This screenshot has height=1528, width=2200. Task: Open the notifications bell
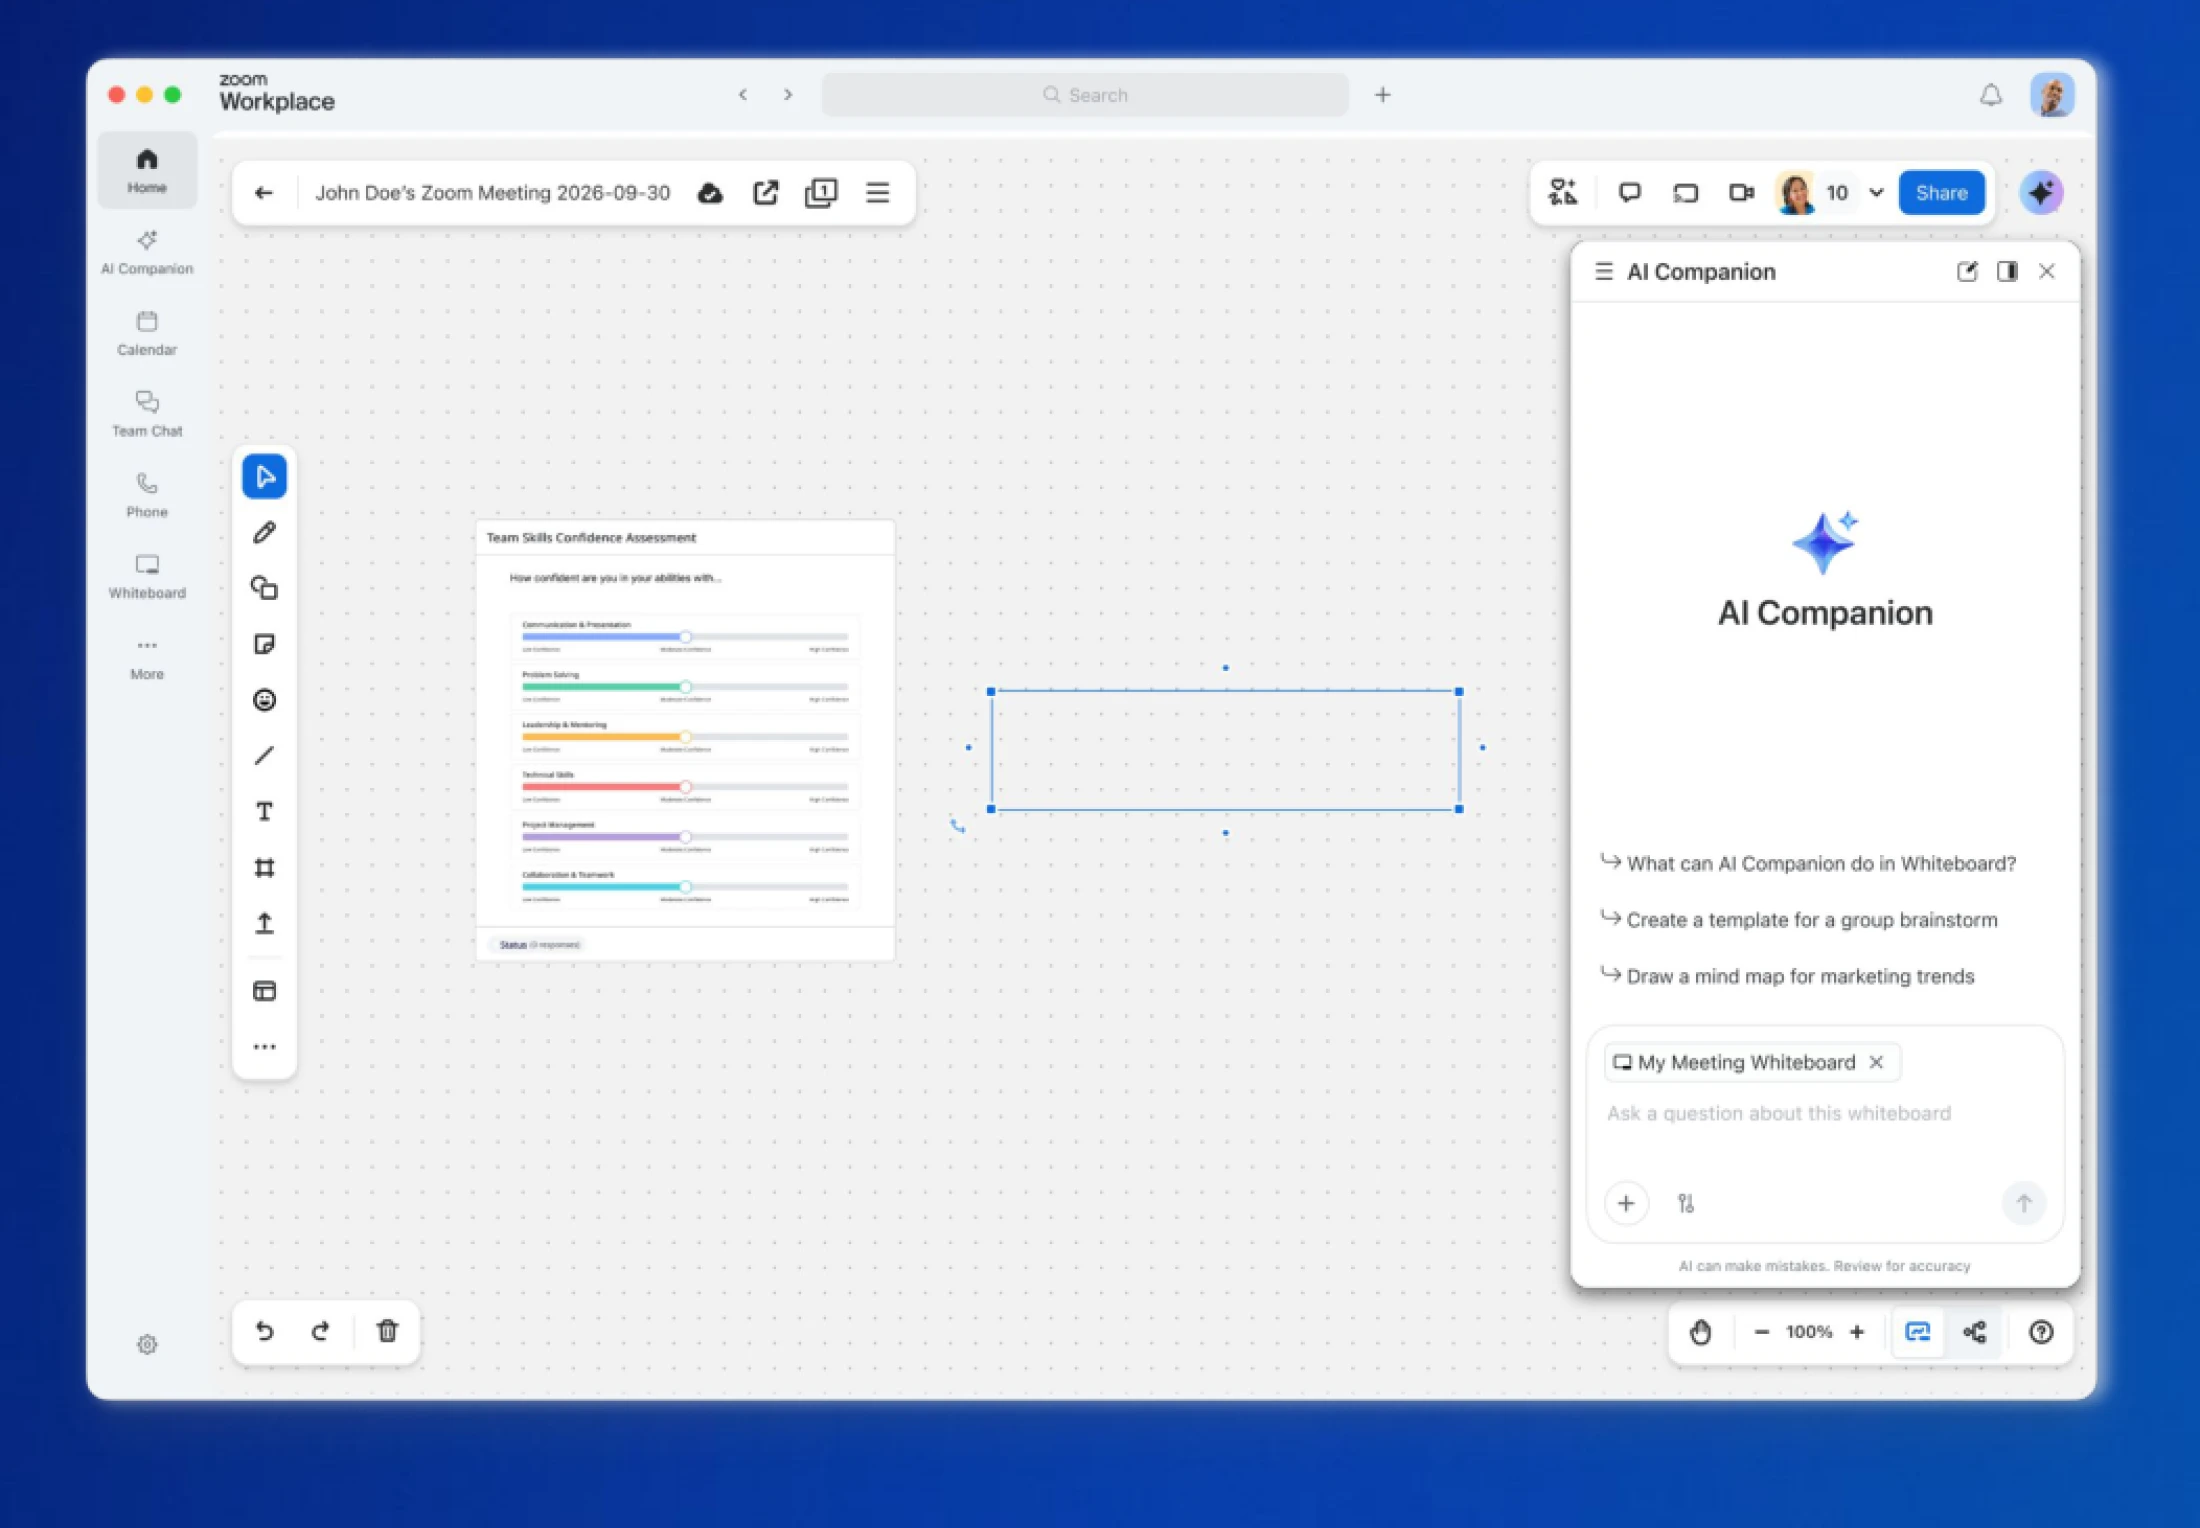[1990, 94]
